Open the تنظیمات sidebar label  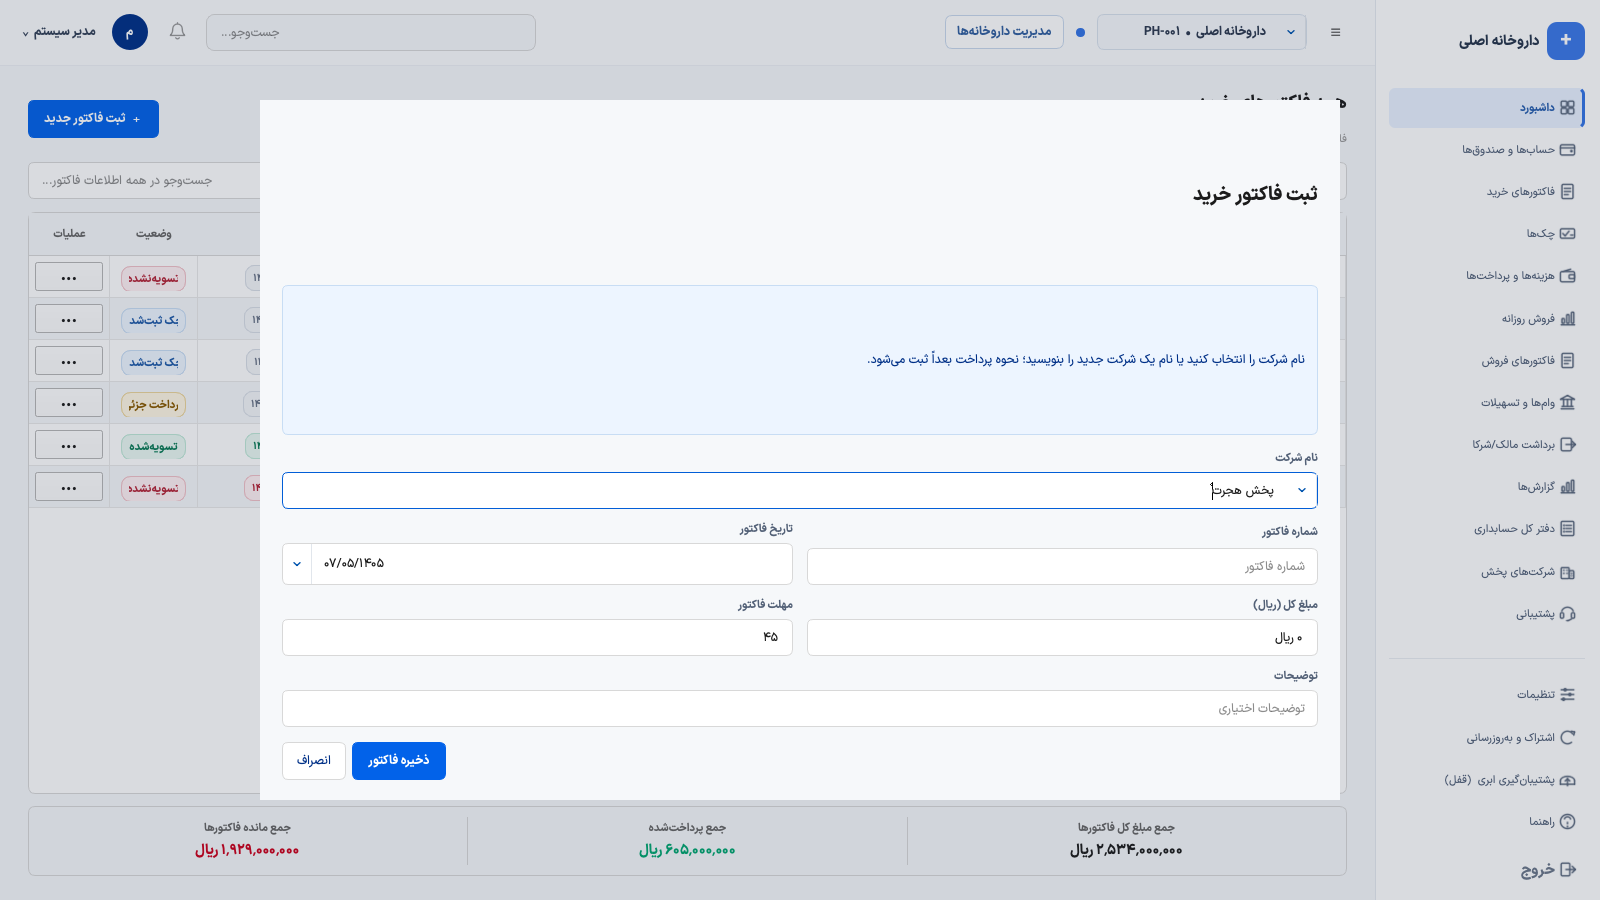pyautogui.click(x=1536, y=695)
